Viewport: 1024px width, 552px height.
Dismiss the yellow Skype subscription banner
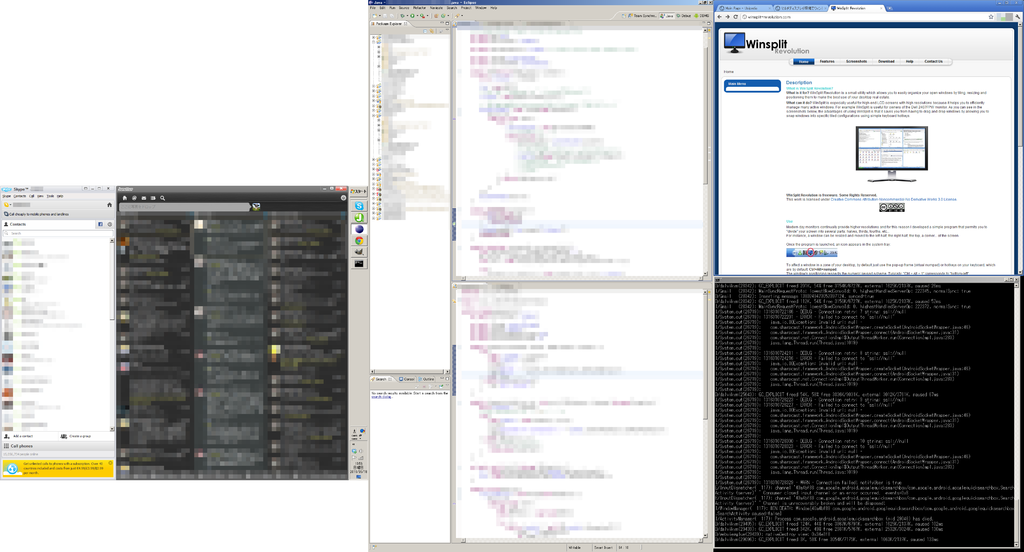[110, 463]
